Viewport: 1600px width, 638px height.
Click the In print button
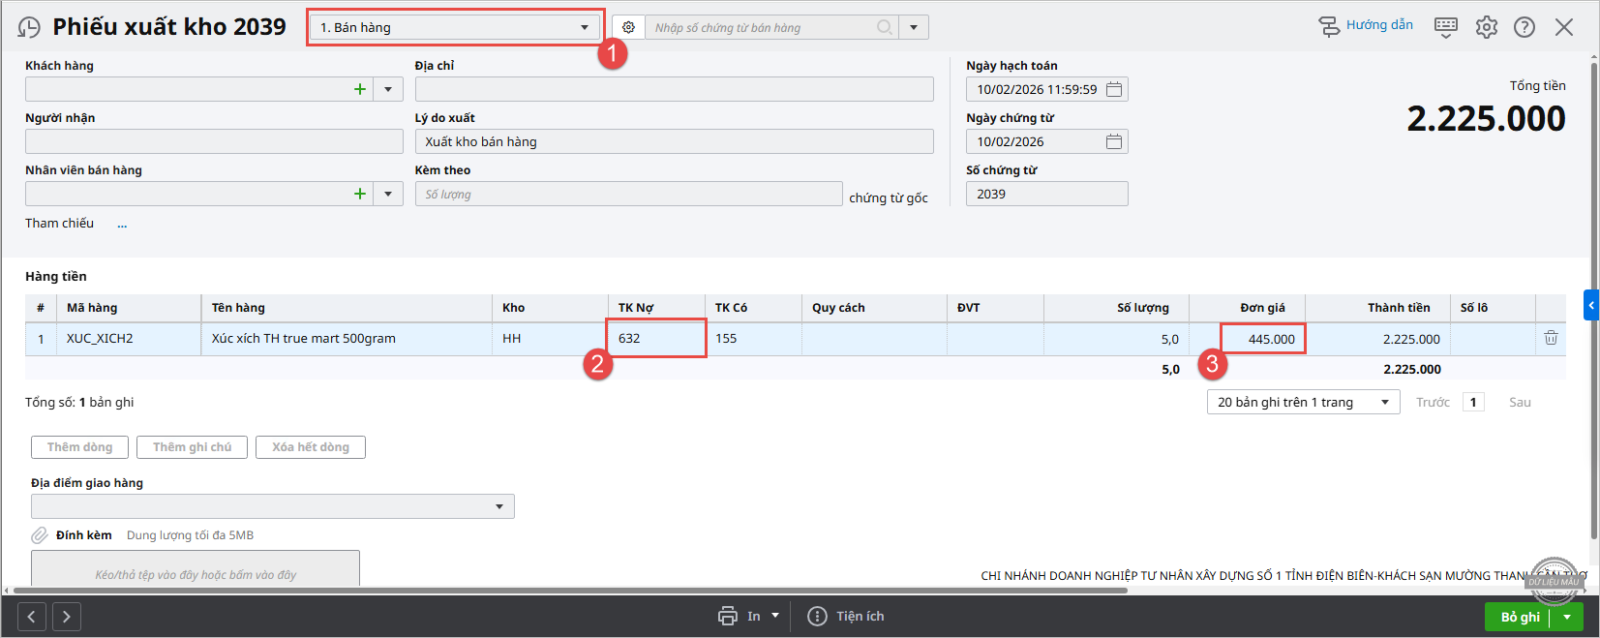[740, 616]
